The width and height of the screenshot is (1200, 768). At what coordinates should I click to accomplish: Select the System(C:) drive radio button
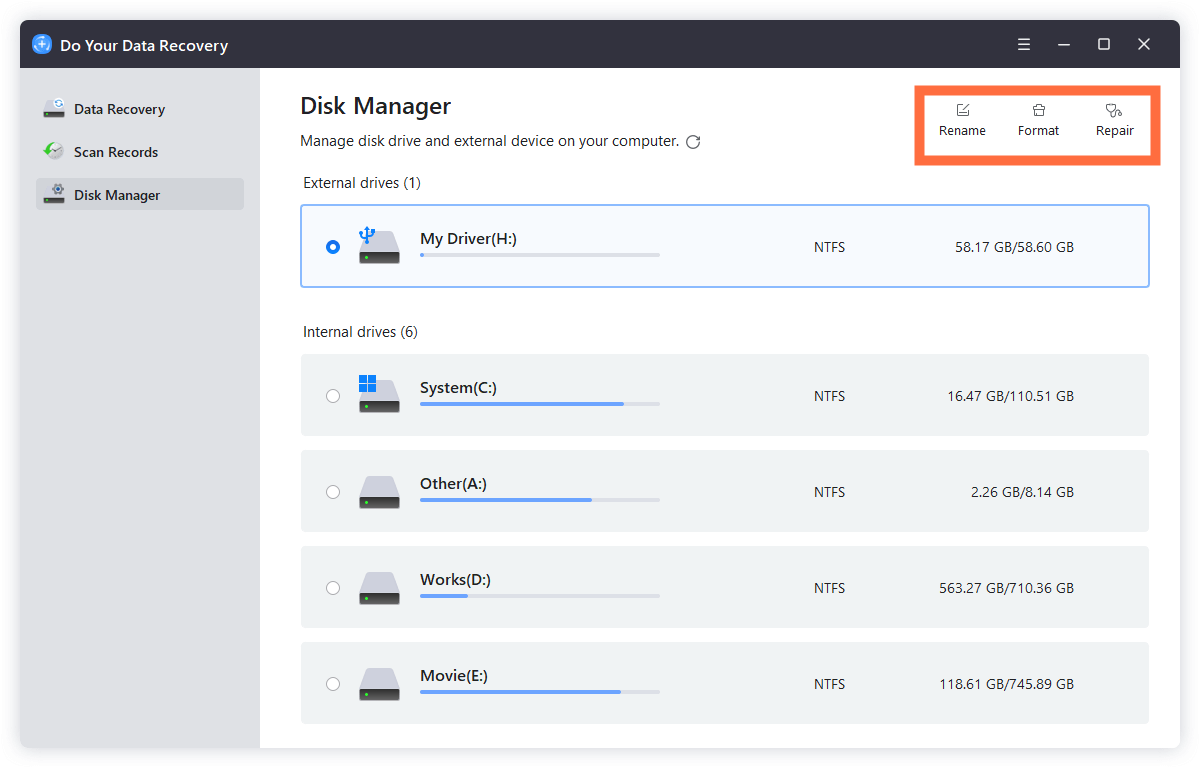[x=333, y=395]
